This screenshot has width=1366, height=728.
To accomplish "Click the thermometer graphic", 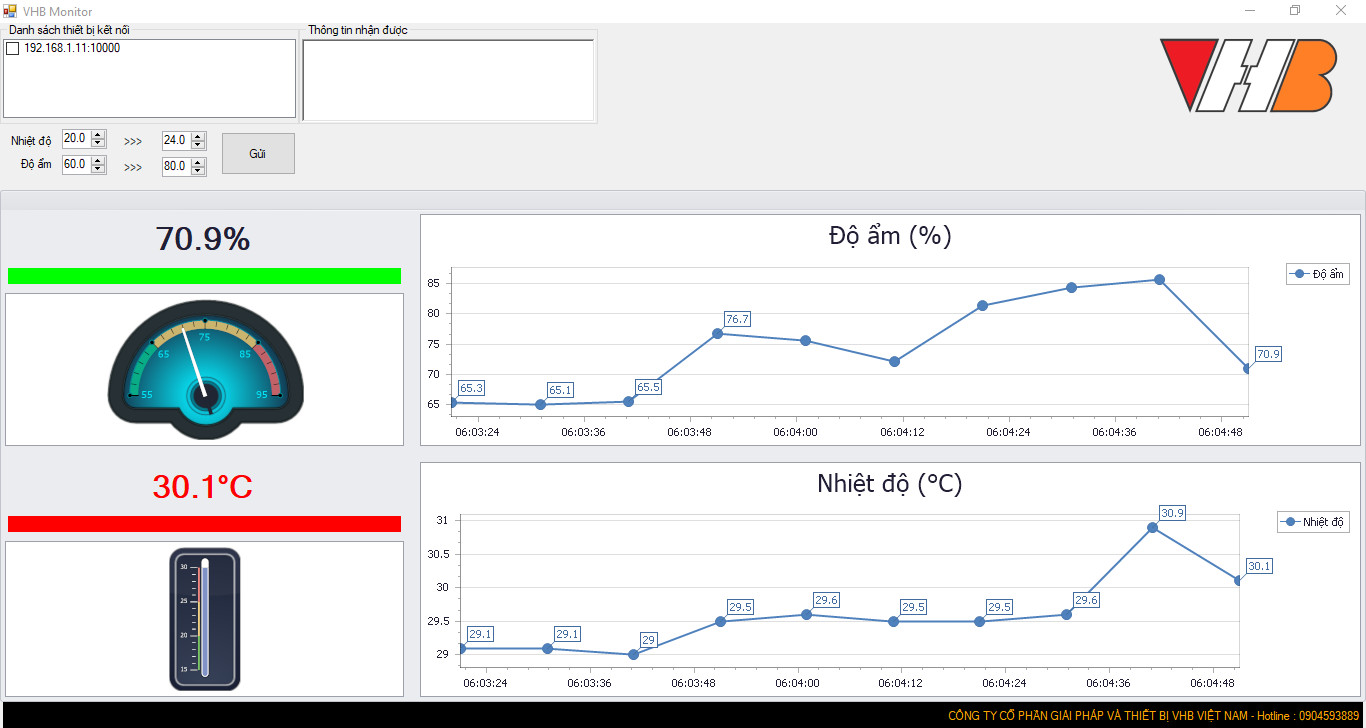I will pos(205,619).
